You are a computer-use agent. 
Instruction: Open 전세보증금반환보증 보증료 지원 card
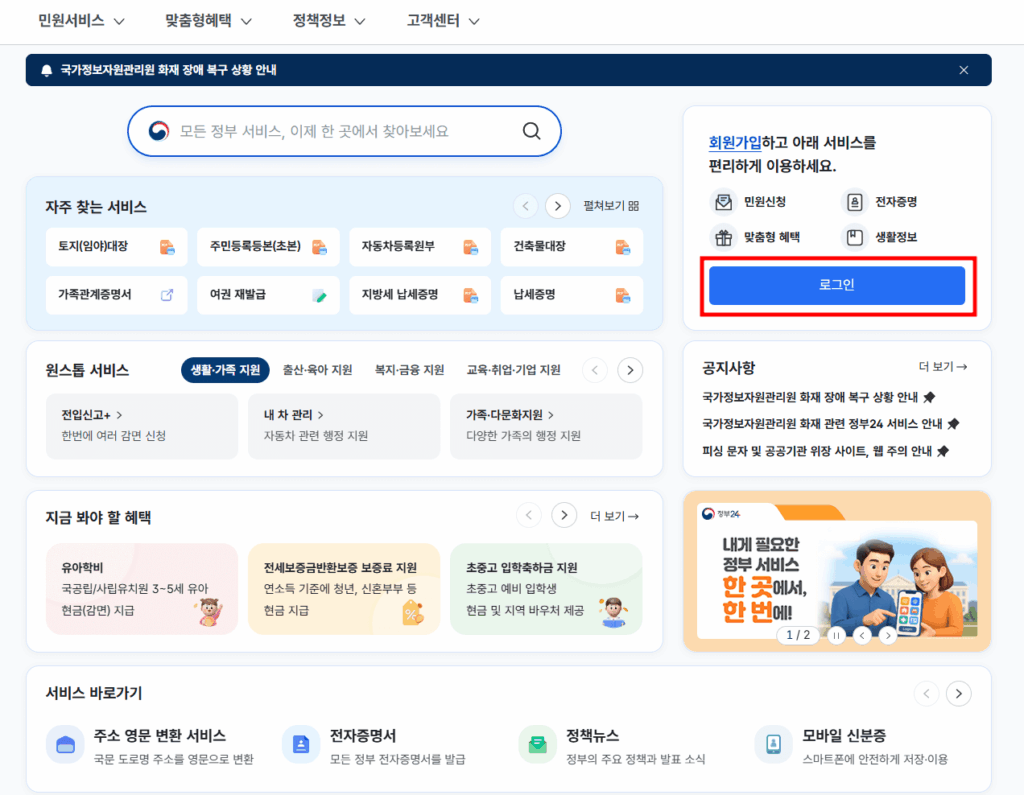(x=344, y=589)
